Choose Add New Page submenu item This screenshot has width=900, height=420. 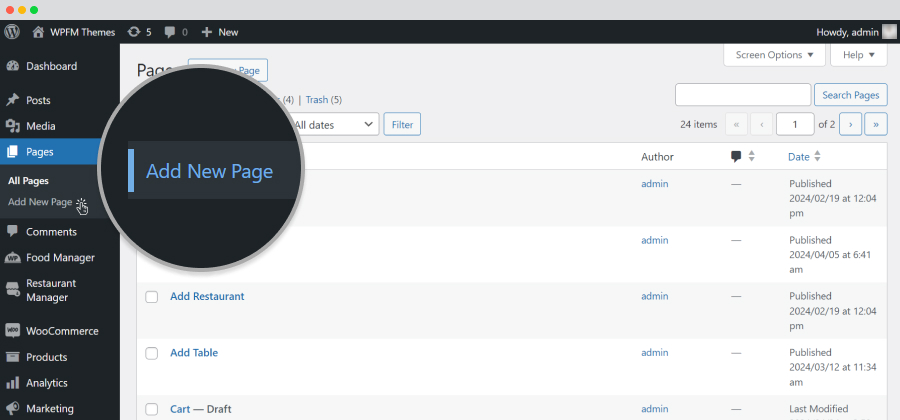point(40,202)
